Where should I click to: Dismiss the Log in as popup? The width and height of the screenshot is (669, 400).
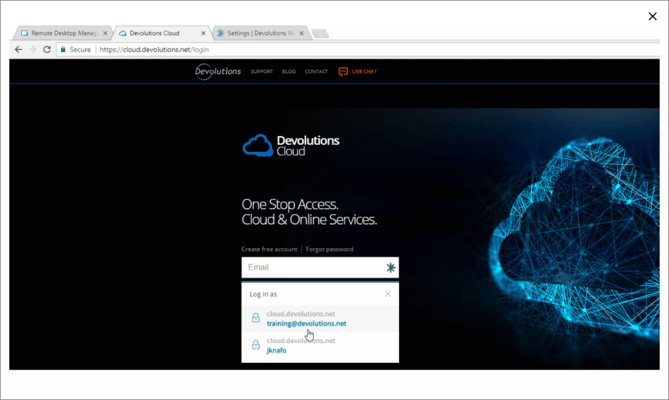coord(387,294)
